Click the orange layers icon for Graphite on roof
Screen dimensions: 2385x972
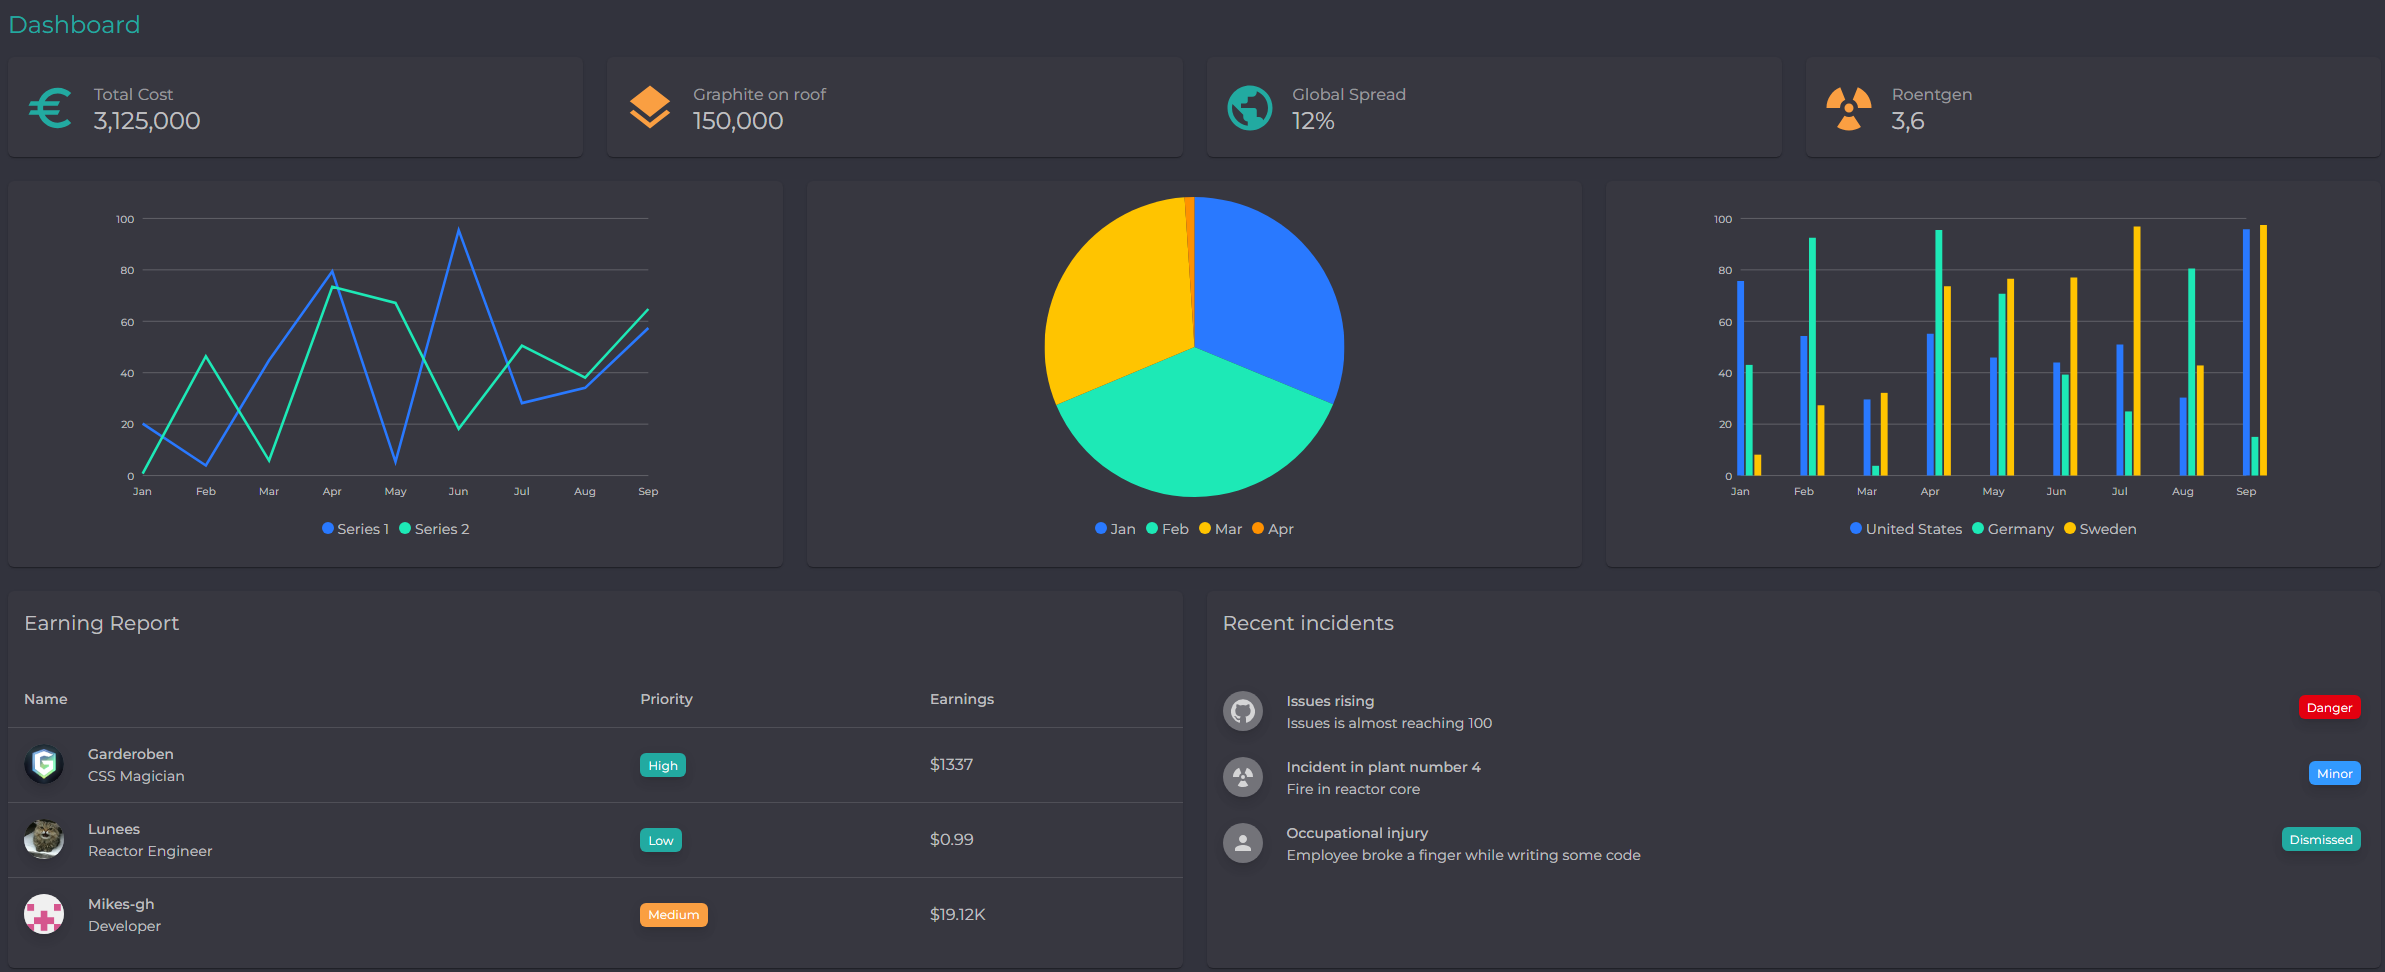coord(650,108)
